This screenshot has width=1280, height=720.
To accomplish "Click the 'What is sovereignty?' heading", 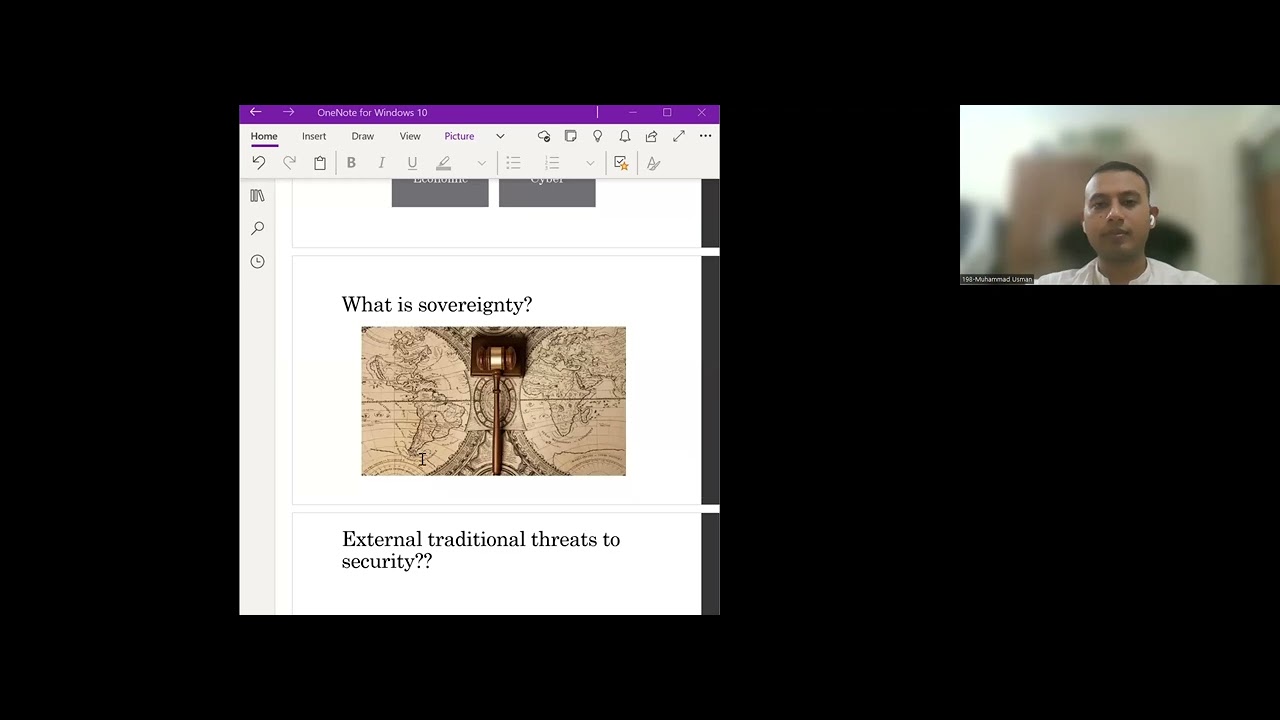I will pyautogui.click(x=437, y=304).
